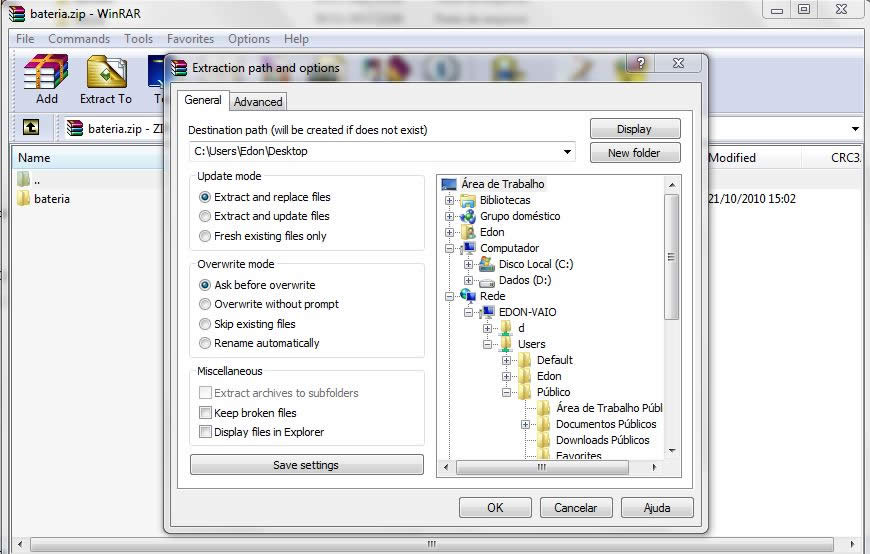Click the main window horizontal scrollbar

(x=432, y=544)
